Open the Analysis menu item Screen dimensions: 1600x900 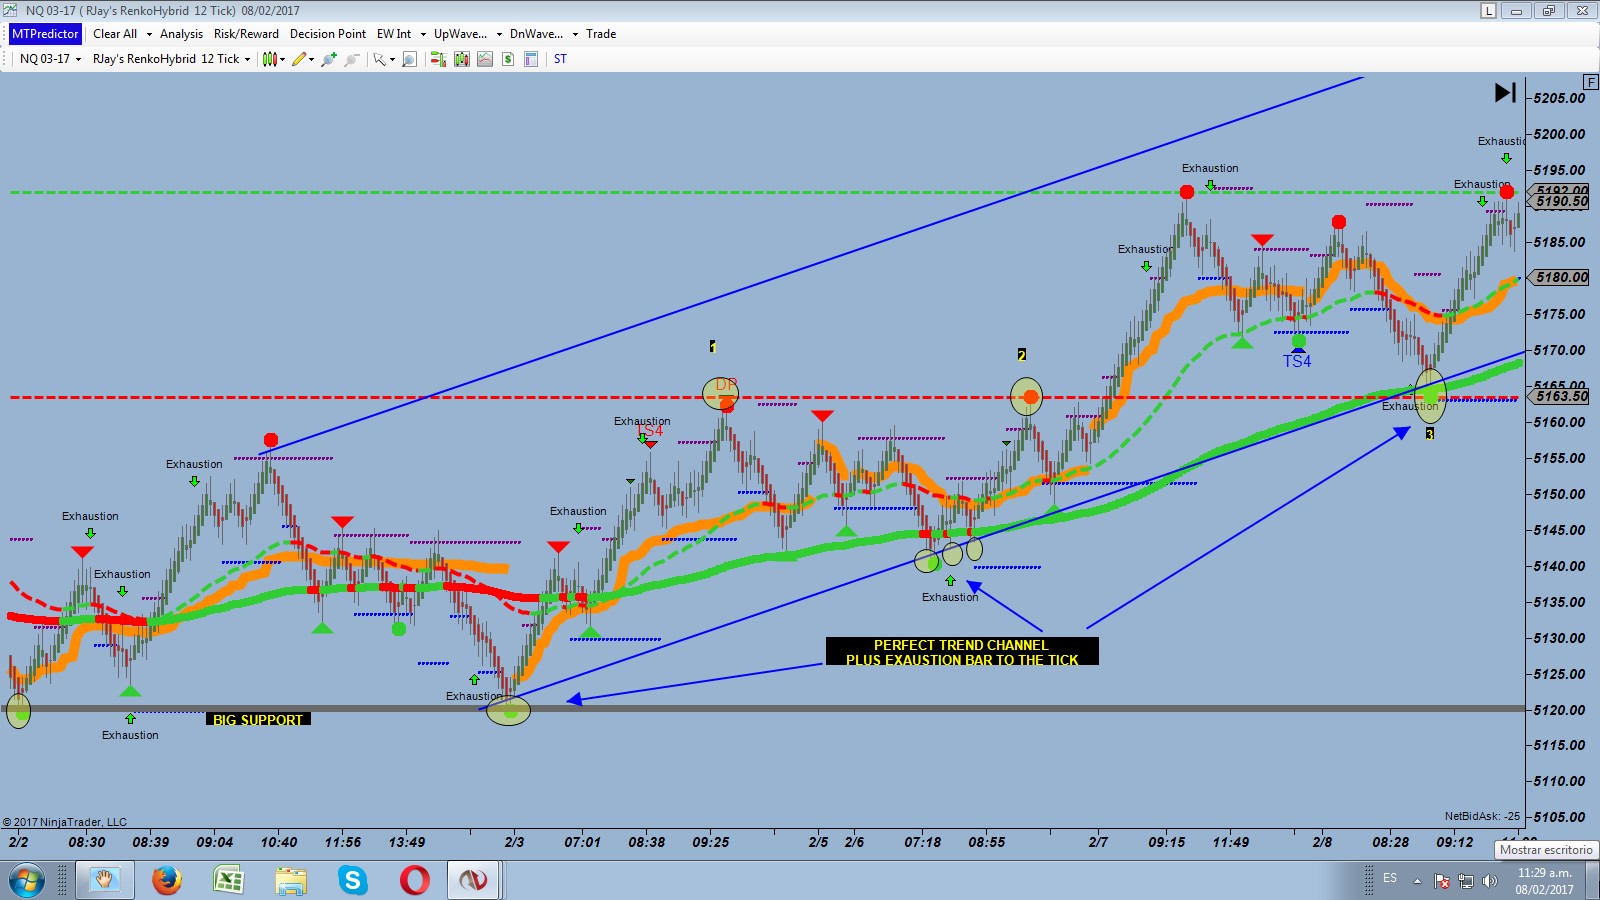[x=181, y=34]
